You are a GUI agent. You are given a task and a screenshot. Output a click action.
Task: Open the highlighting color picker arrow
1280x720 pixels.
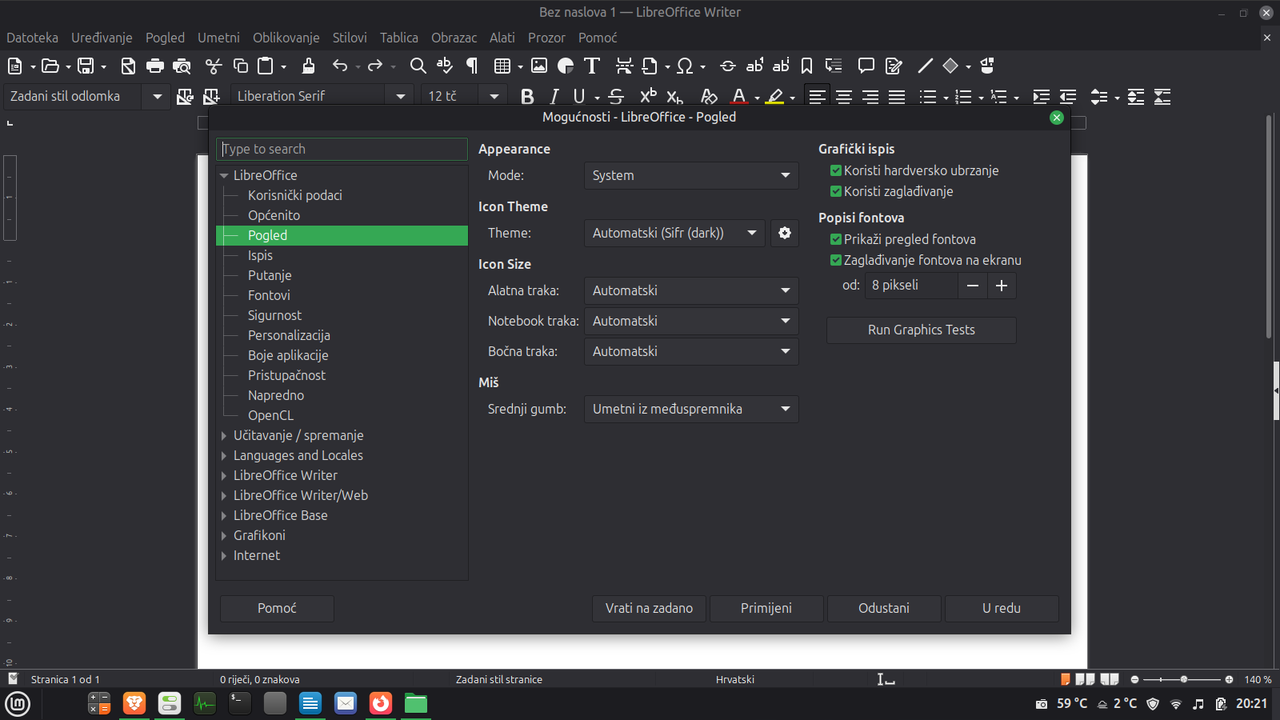(792, 97)
